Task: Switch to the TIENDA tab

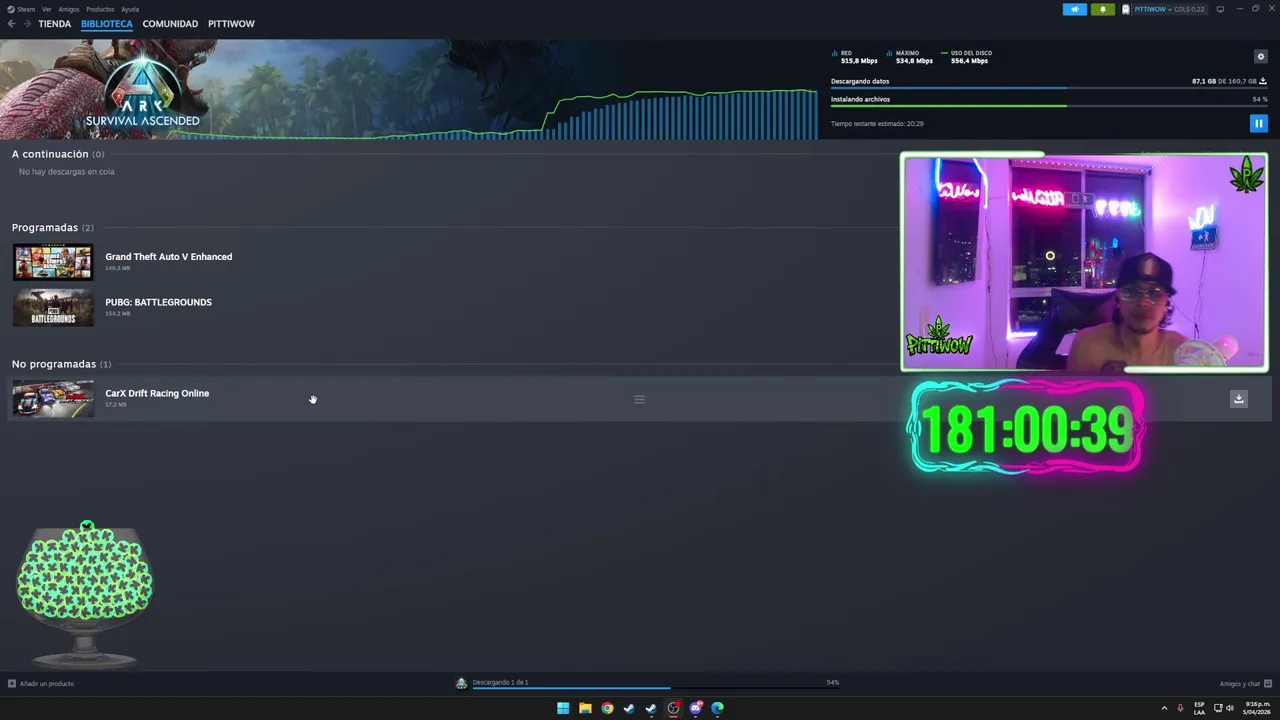Action: pyautogui.click(x=54, y=23)
